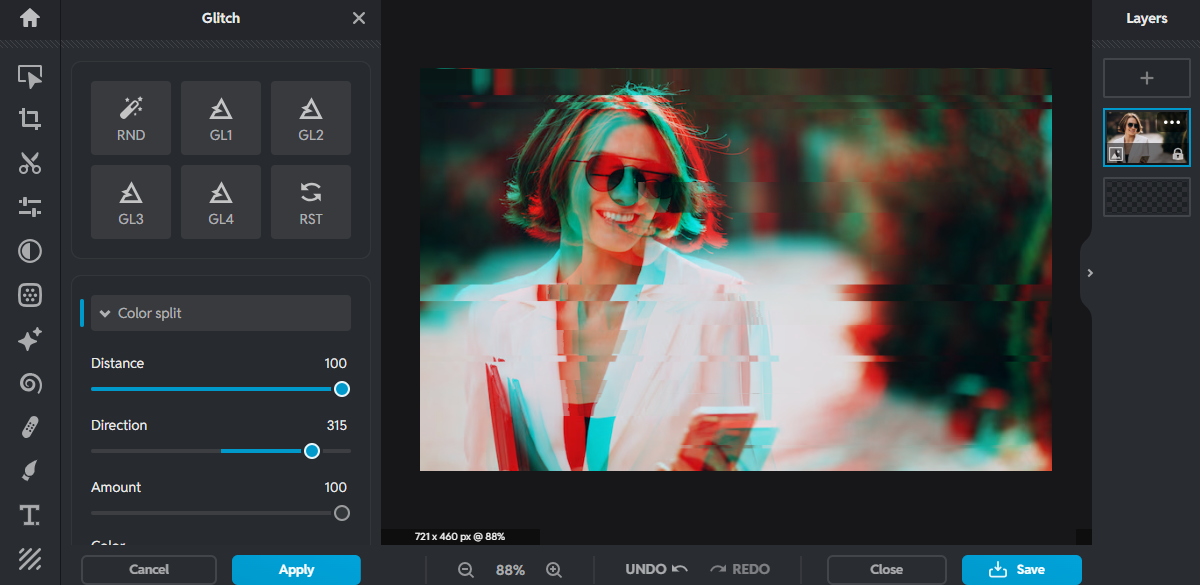This screenshot has width=1200, height=585.
Task: Select the Text tool
Action: [x=30, y=516]
